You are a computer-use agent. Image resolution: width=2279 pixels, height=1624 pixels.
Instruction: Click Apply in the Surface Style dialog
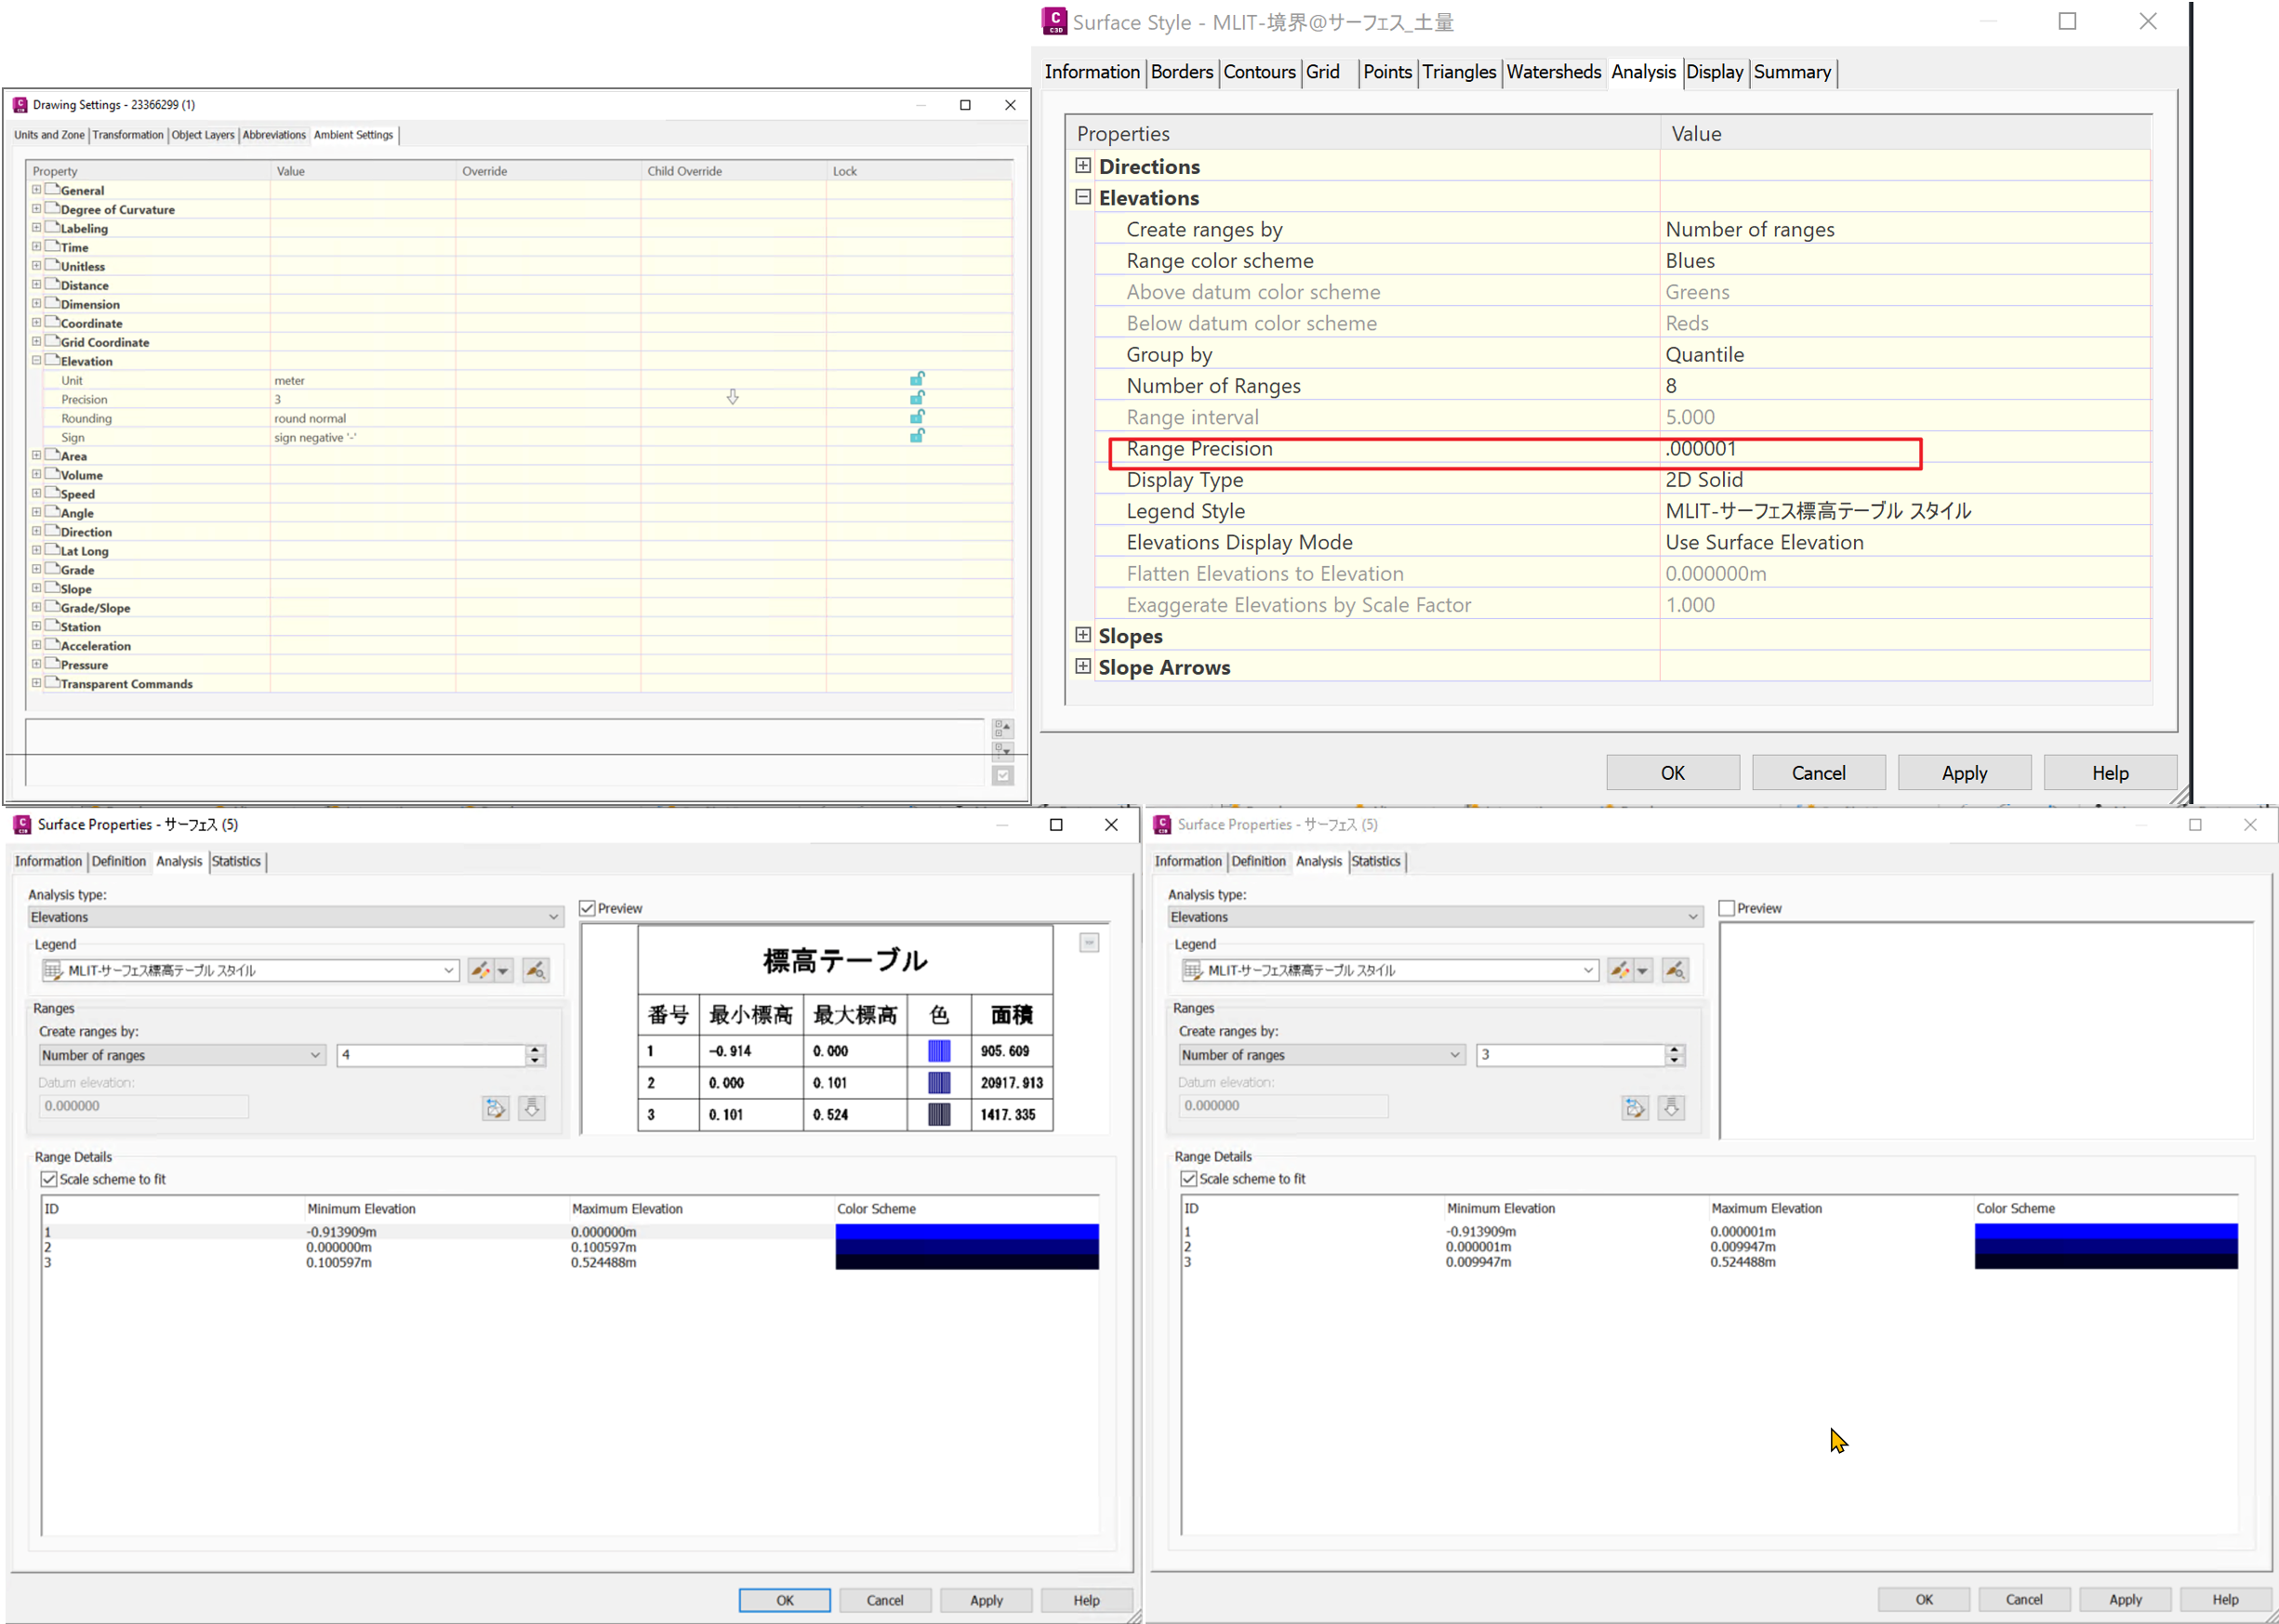tap(1964, 773)
